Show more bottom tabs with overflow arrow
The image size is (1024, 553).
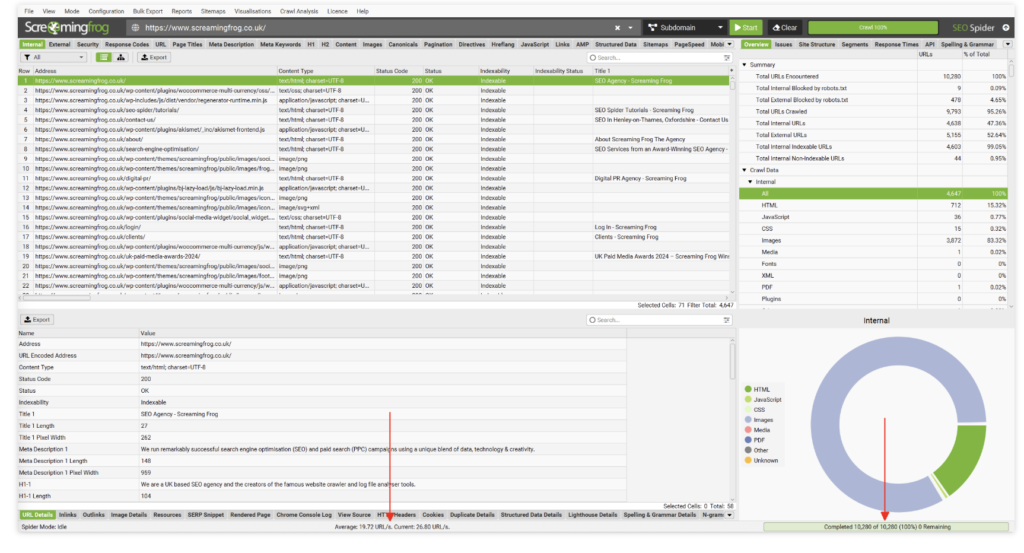729,515
